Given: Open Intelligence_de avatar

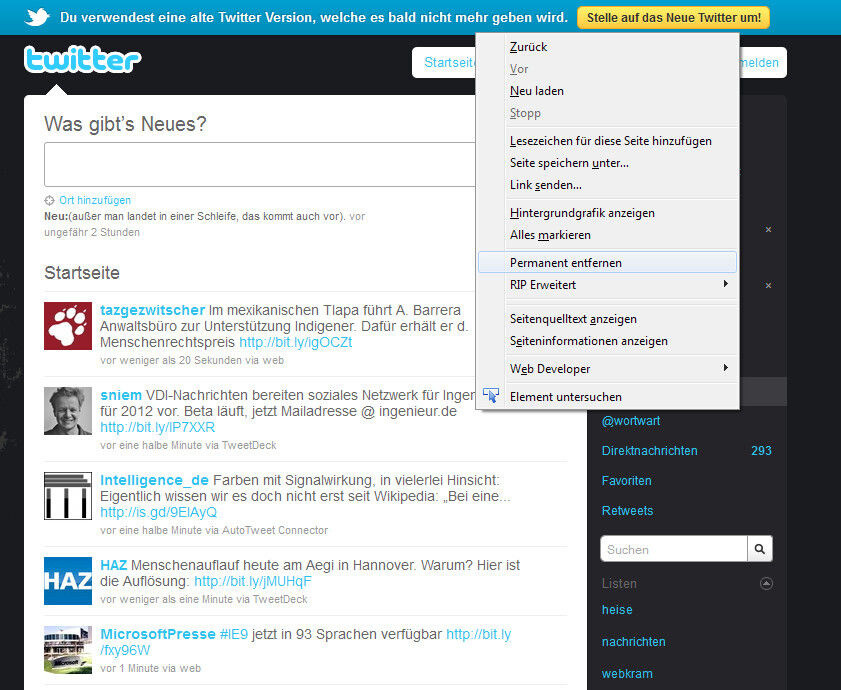Looking at the screenshot, I should 68,496.
